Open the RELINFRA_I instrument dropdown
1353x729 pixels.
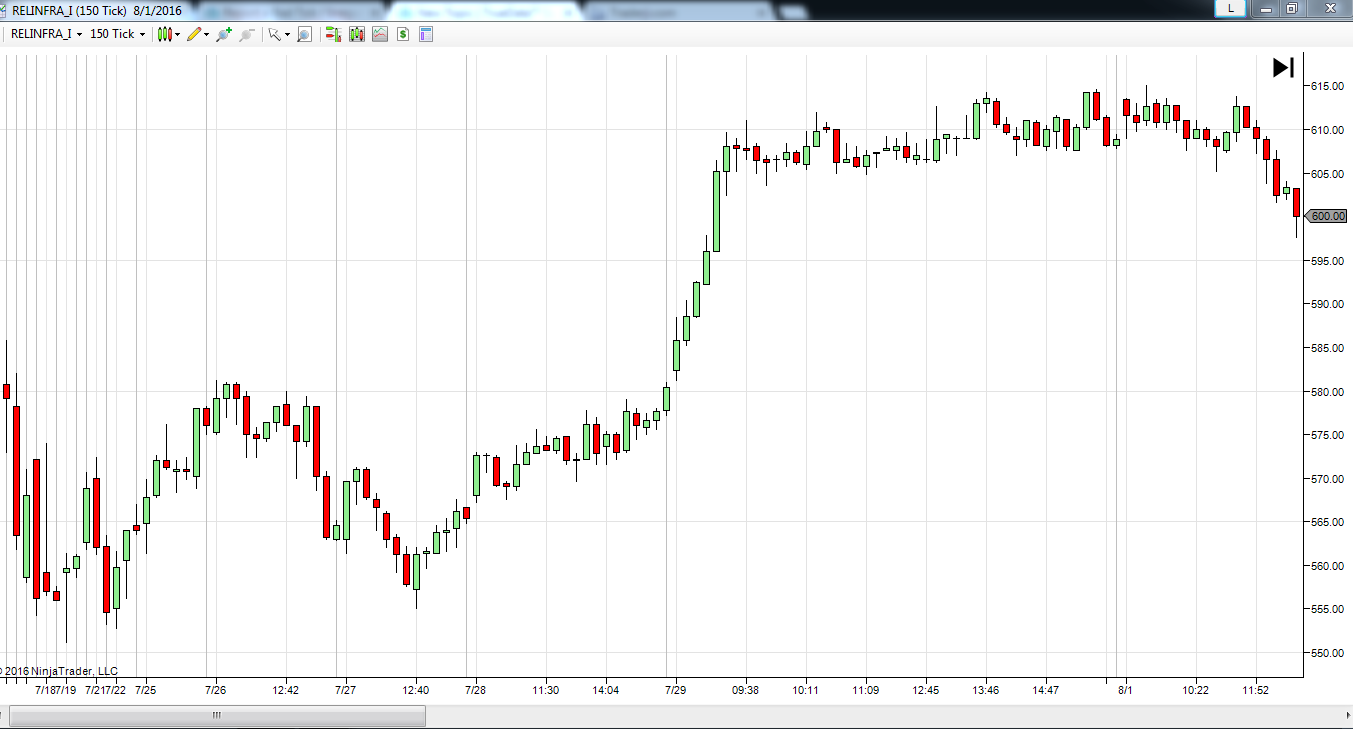pyautogui.click(x=46, y=34)
